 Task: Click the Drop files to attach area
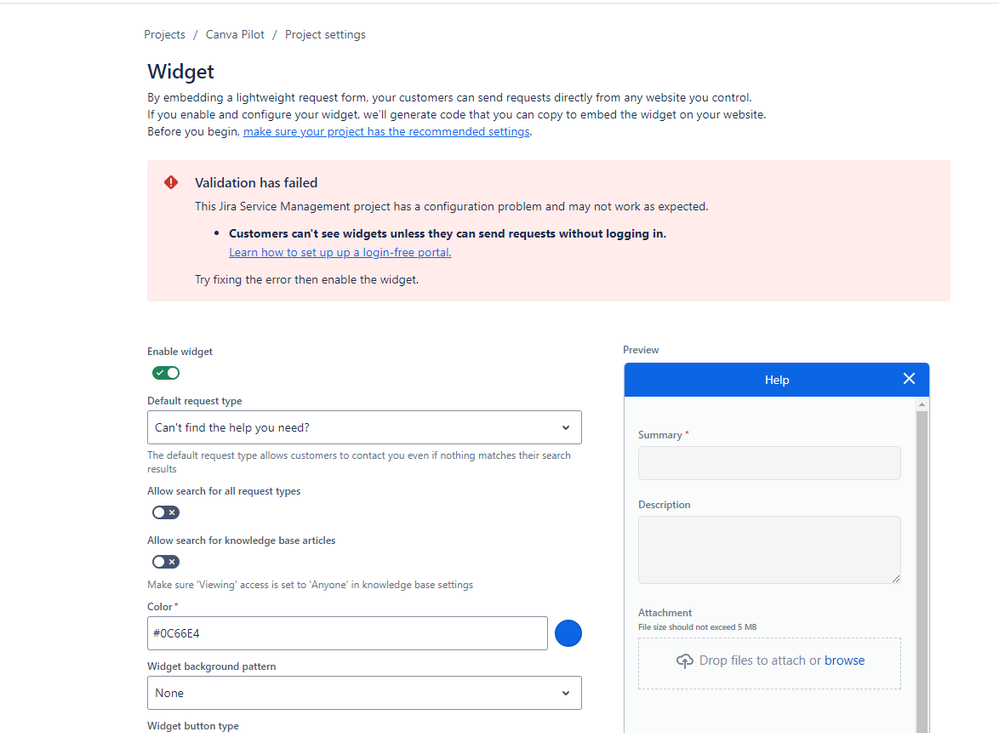(769, 663)
